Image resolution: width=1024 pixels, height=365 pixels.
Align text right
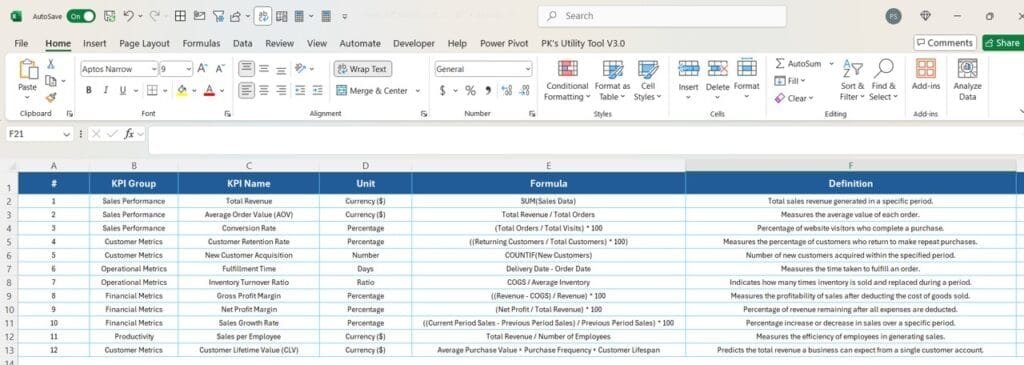pyautogui.click(x=281, y=91)
